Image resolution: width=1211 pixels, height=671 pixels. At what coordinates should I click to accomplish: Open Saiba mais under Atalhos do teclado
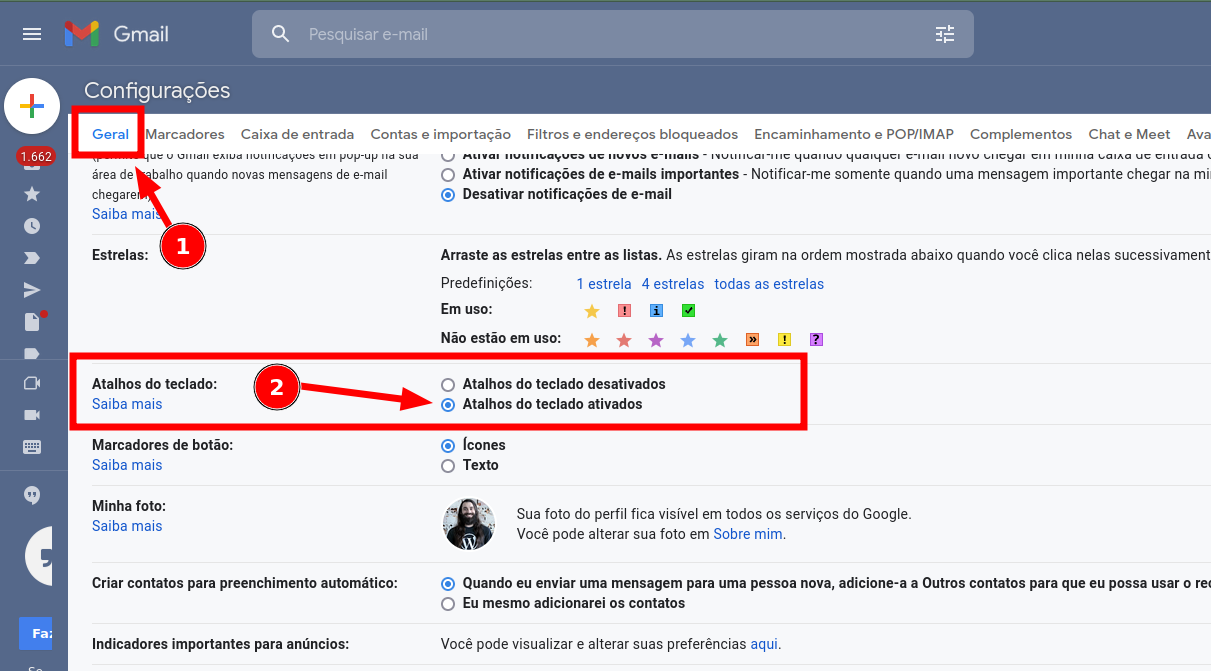click(x=127, y=404)
